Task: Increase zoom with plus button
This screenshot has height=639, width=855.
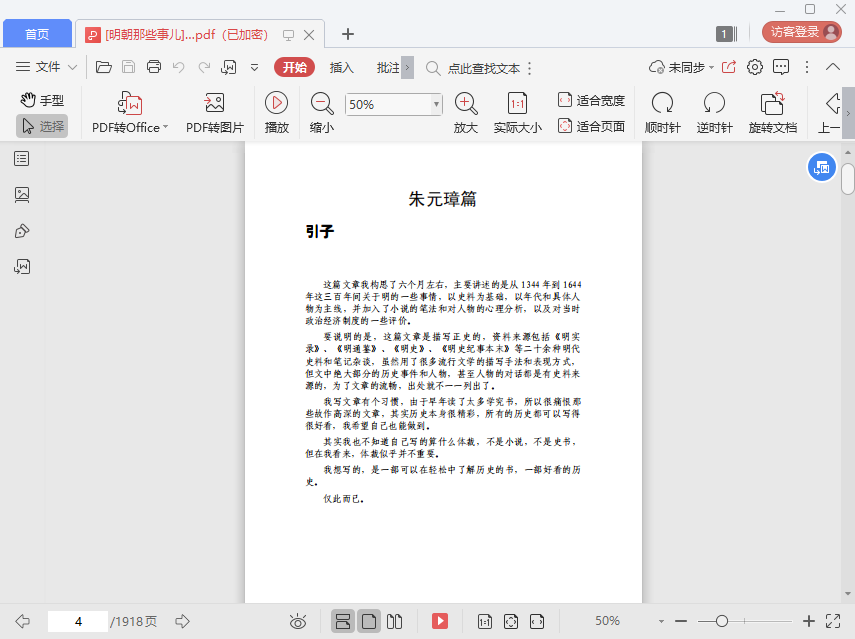Action: [809, 621]
